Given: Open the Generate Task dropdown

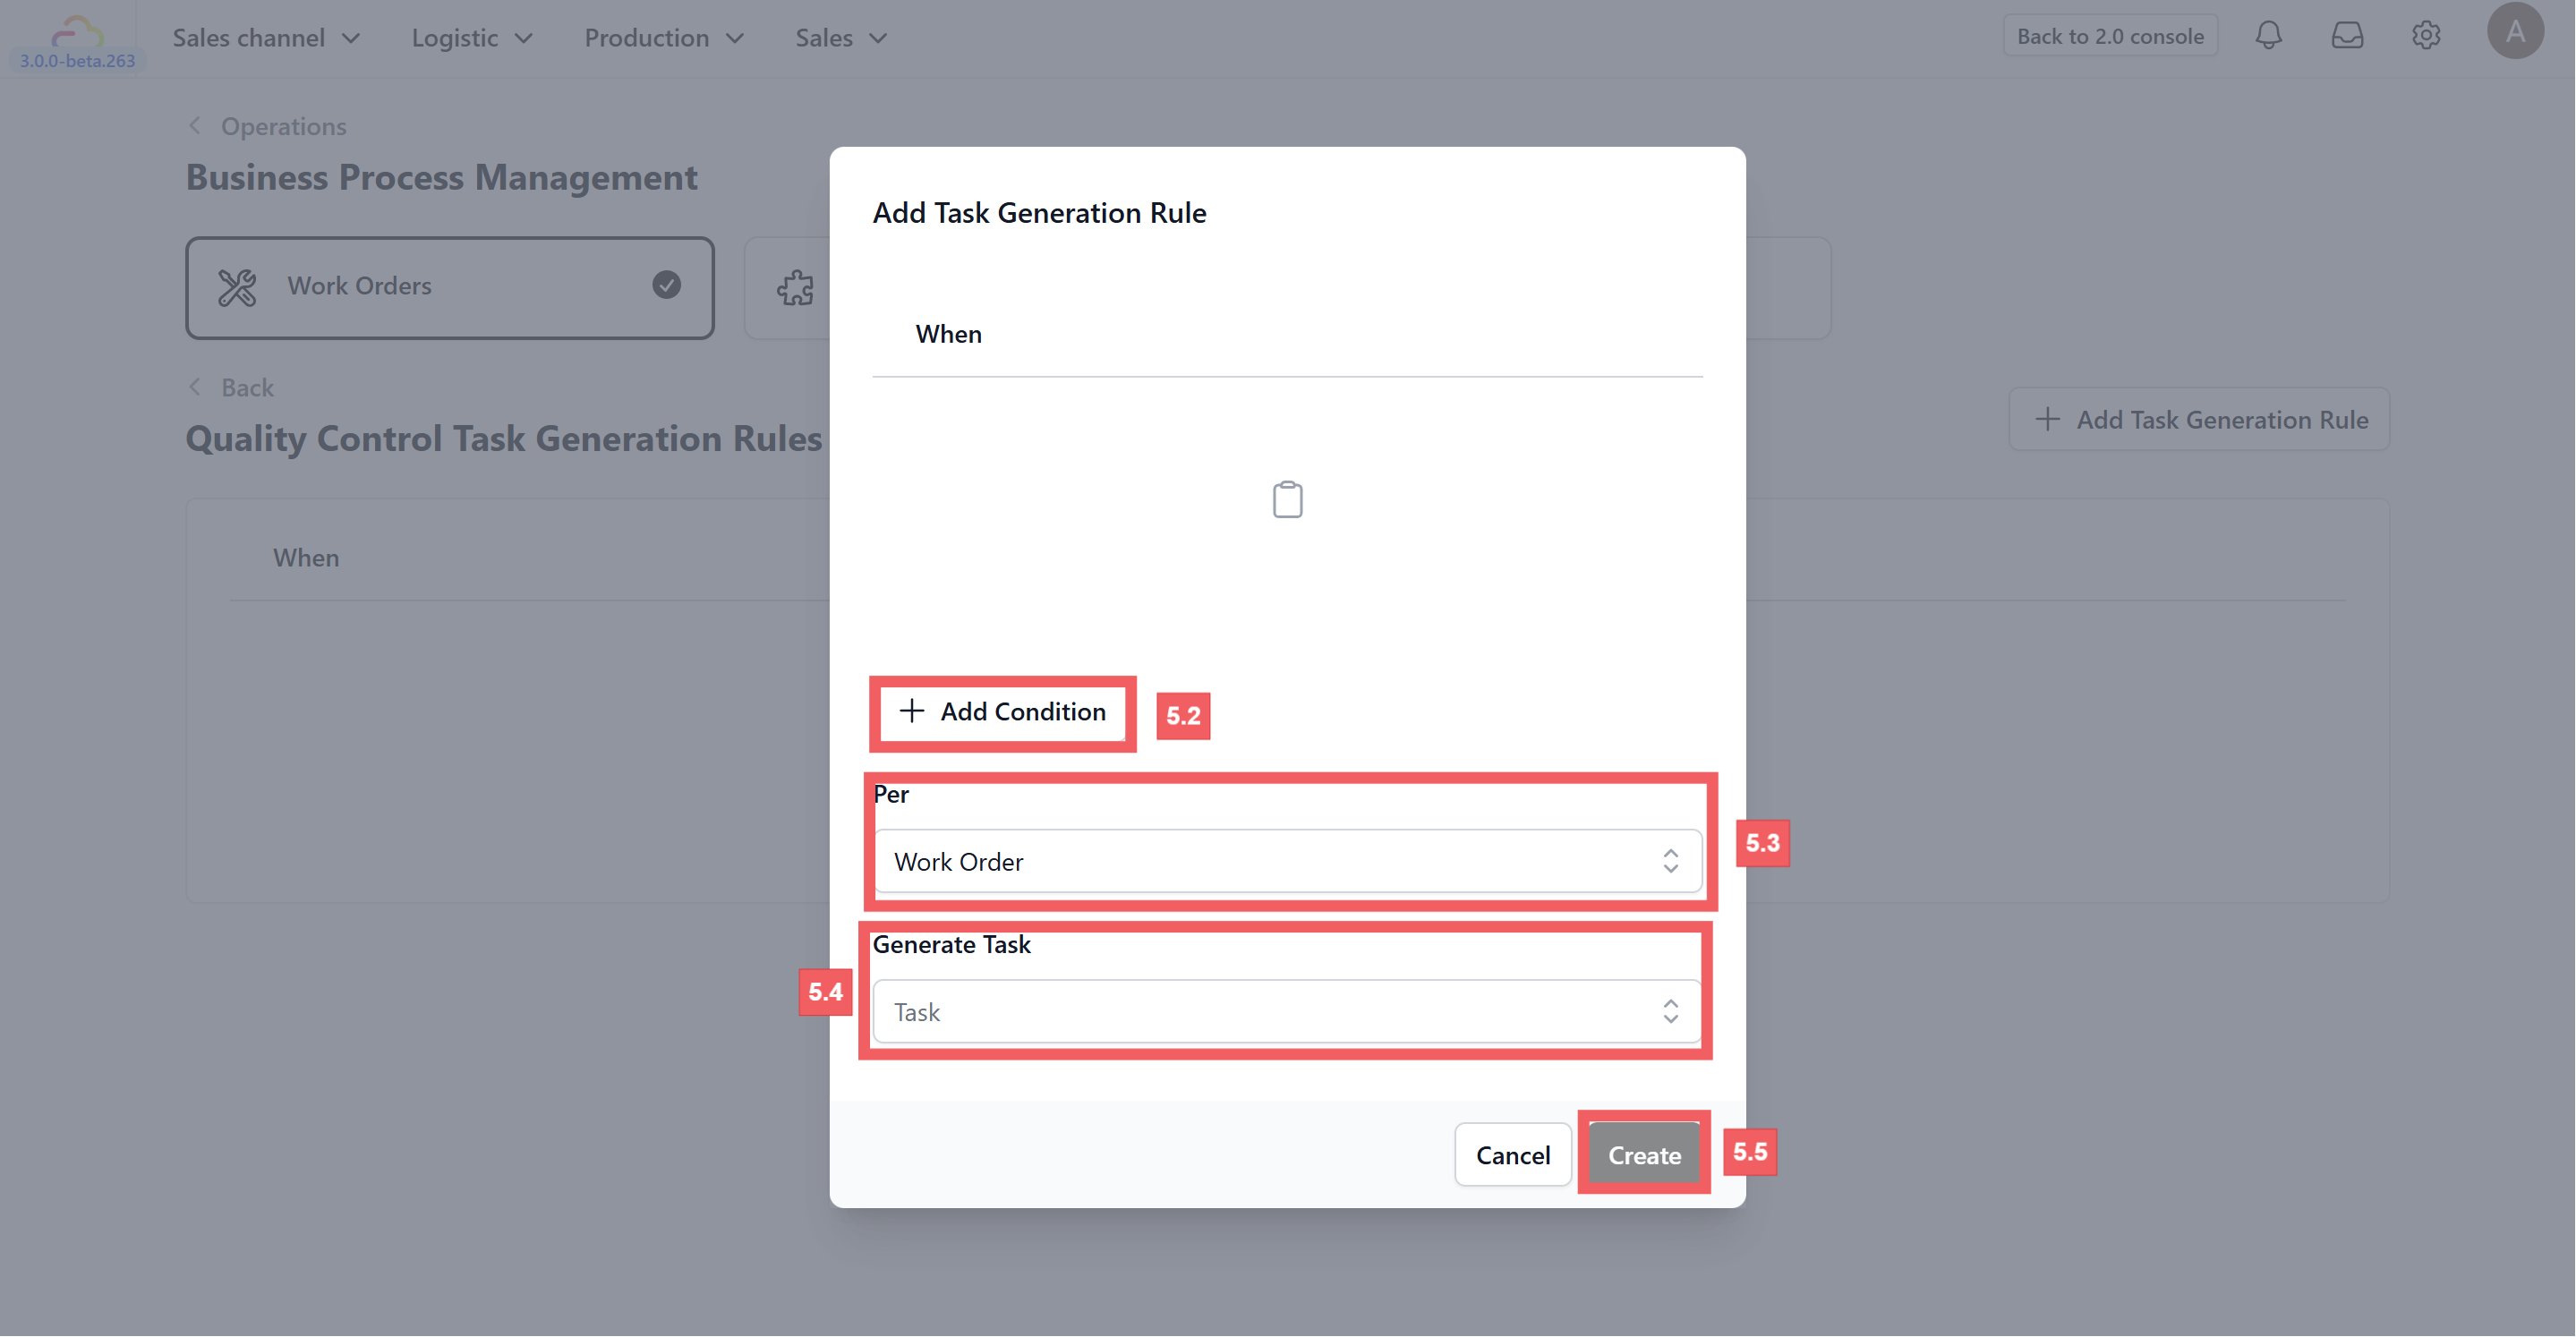Looking at the screenshot, I should (x=1287, y=1011).
